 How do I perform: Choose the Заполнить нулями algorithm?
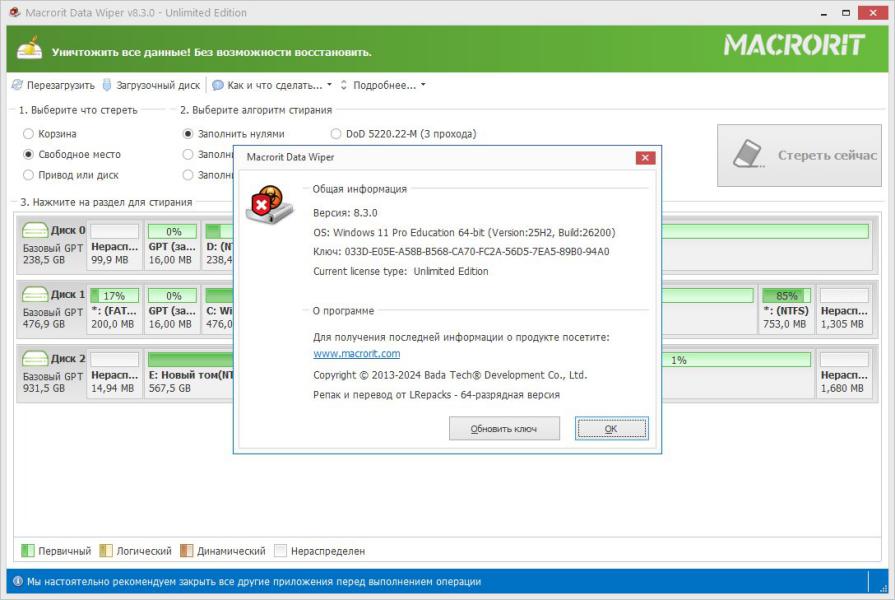click(x=188, y=134)
